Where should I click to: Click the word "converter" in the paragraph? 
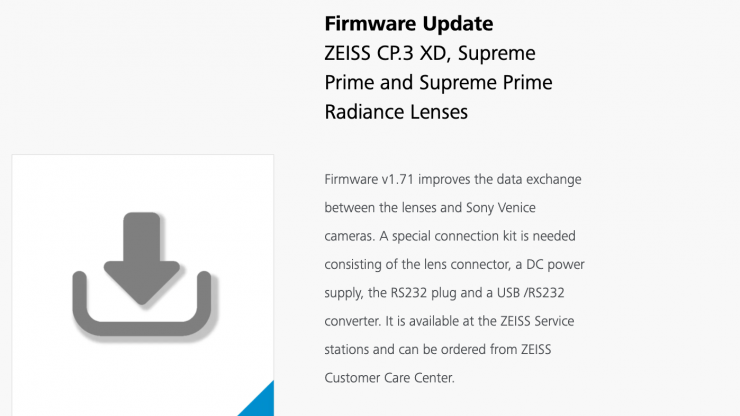click(352, 321)
